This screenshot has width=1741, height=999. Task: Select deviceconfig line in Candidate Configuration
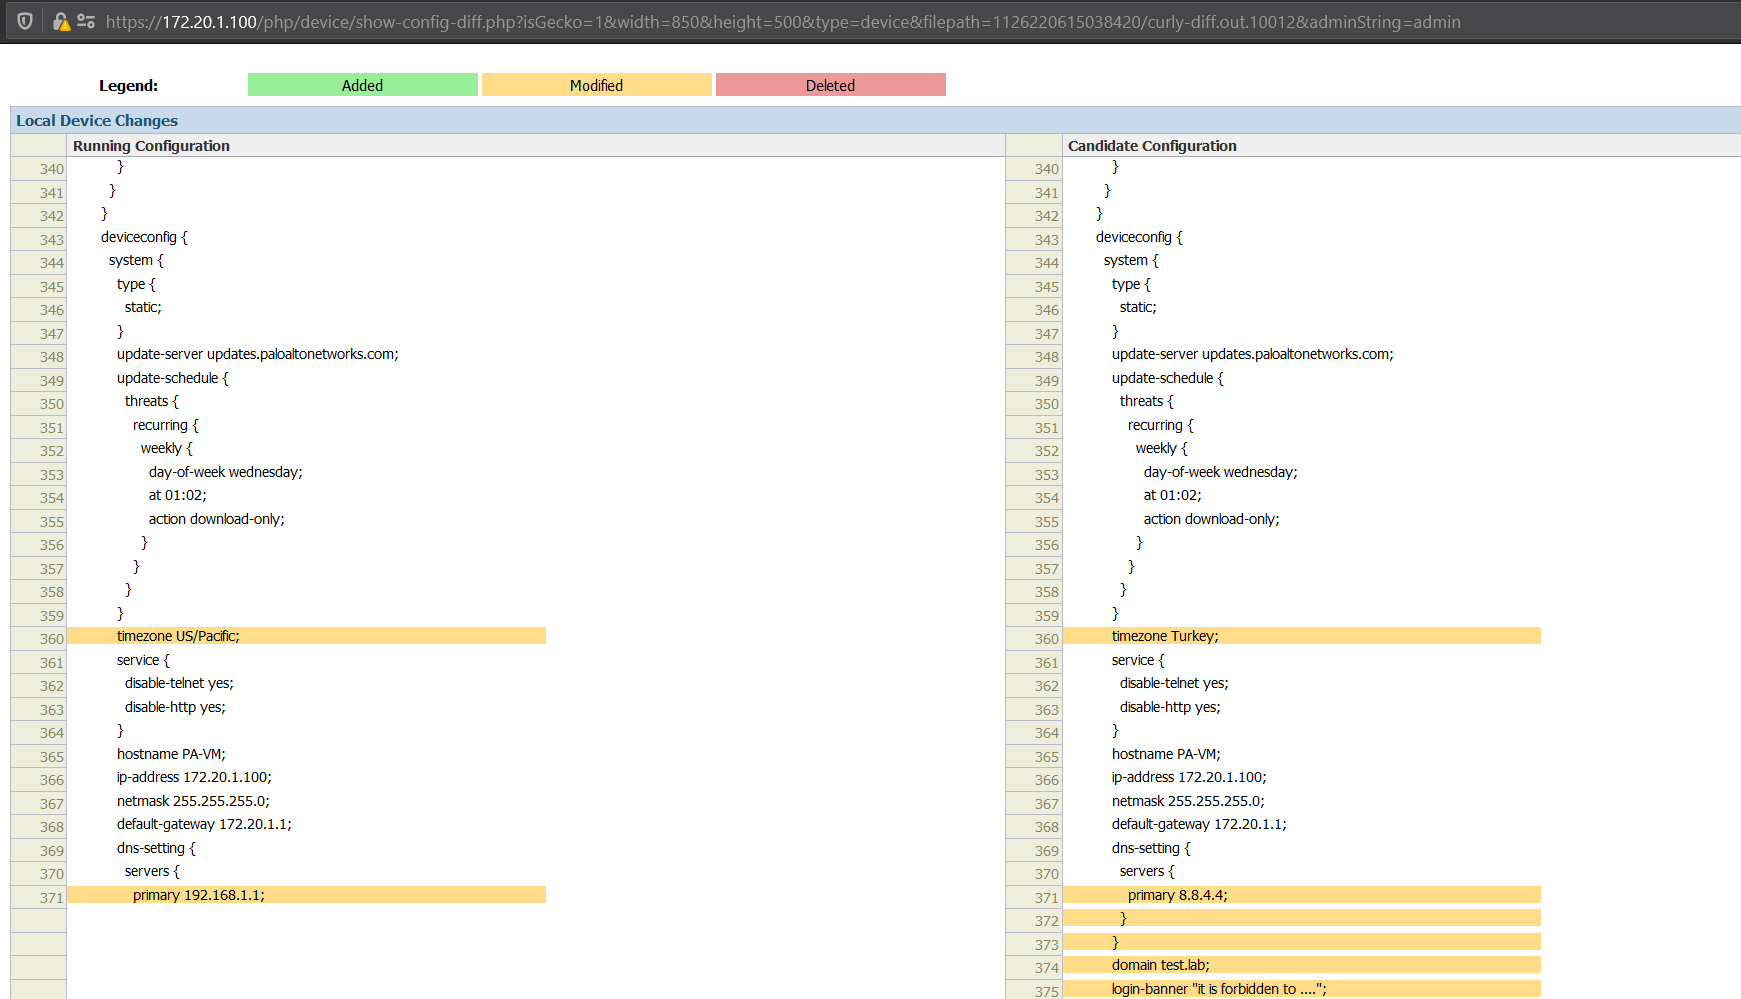coord(1139,237)
